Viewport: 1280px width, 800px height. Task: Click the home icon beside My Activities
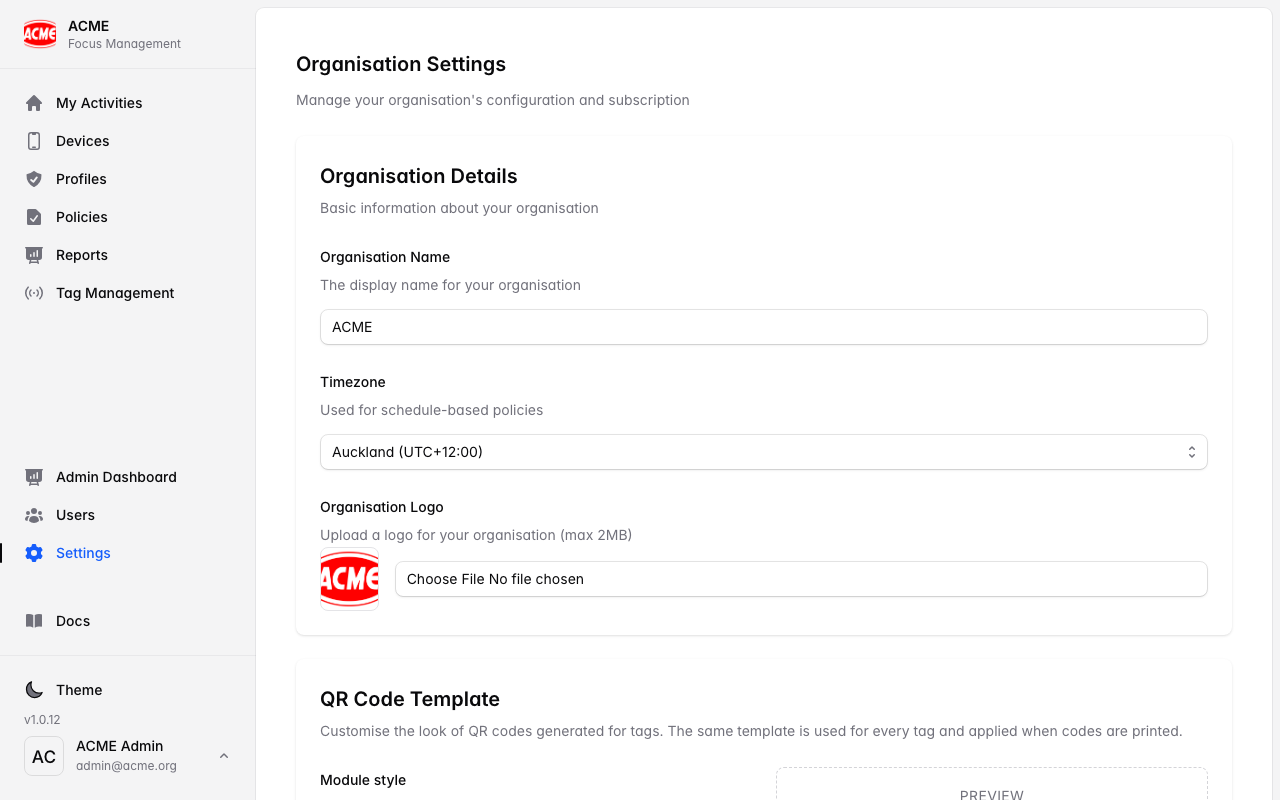point(34,103)
